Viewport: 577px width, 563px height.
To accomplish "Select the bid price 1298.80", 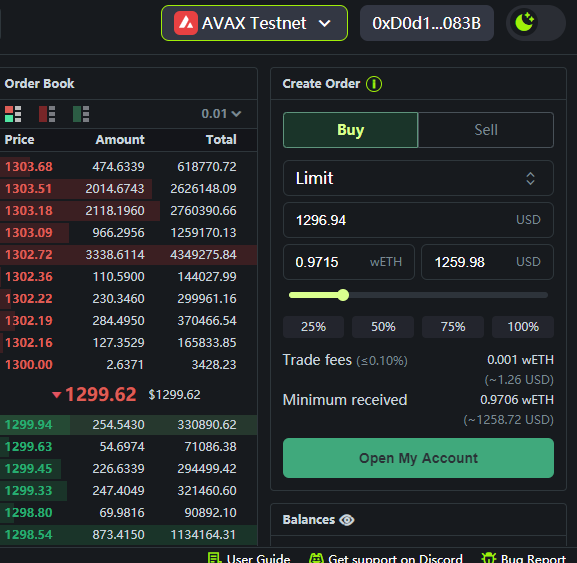I will tap(29, 513).
